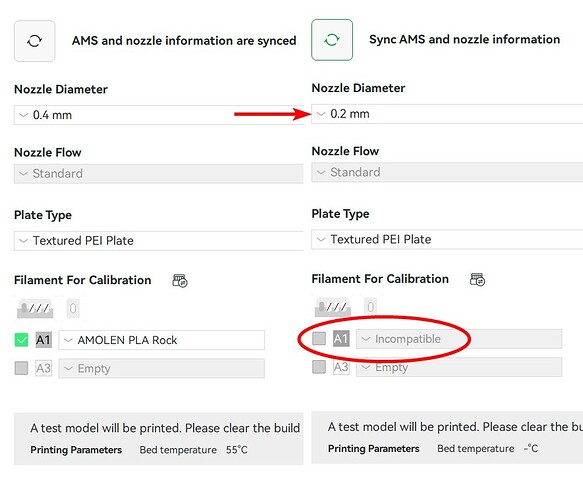Click the right external spool slot number 0
Viewport: 583px width, 500px height.
(x=370, y=307)
